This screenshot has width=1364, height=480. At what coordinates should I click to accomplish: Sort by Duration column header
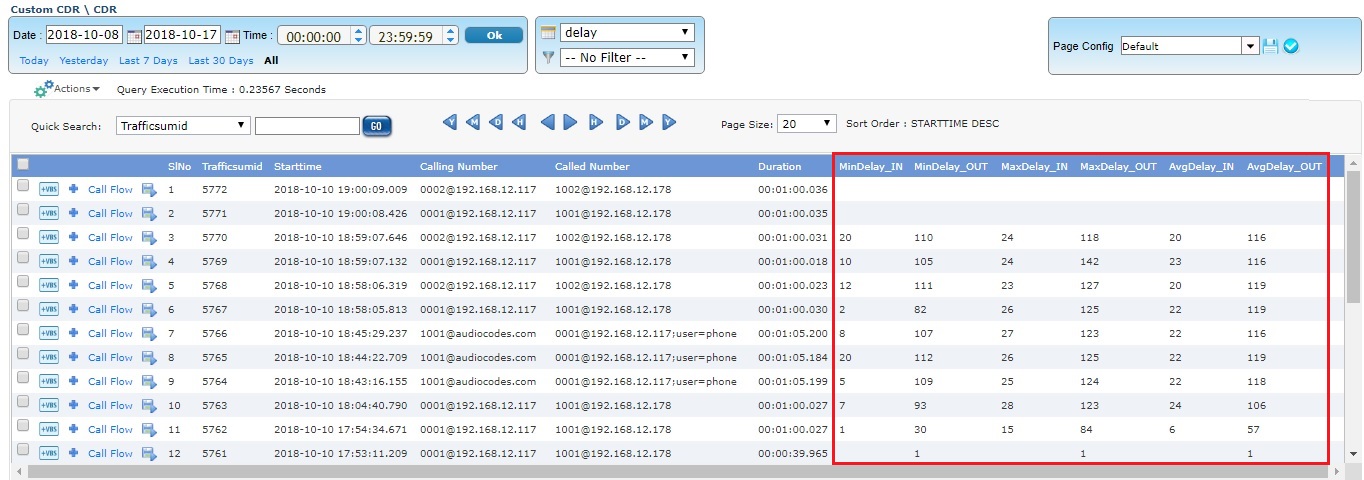tap(780, 166)
